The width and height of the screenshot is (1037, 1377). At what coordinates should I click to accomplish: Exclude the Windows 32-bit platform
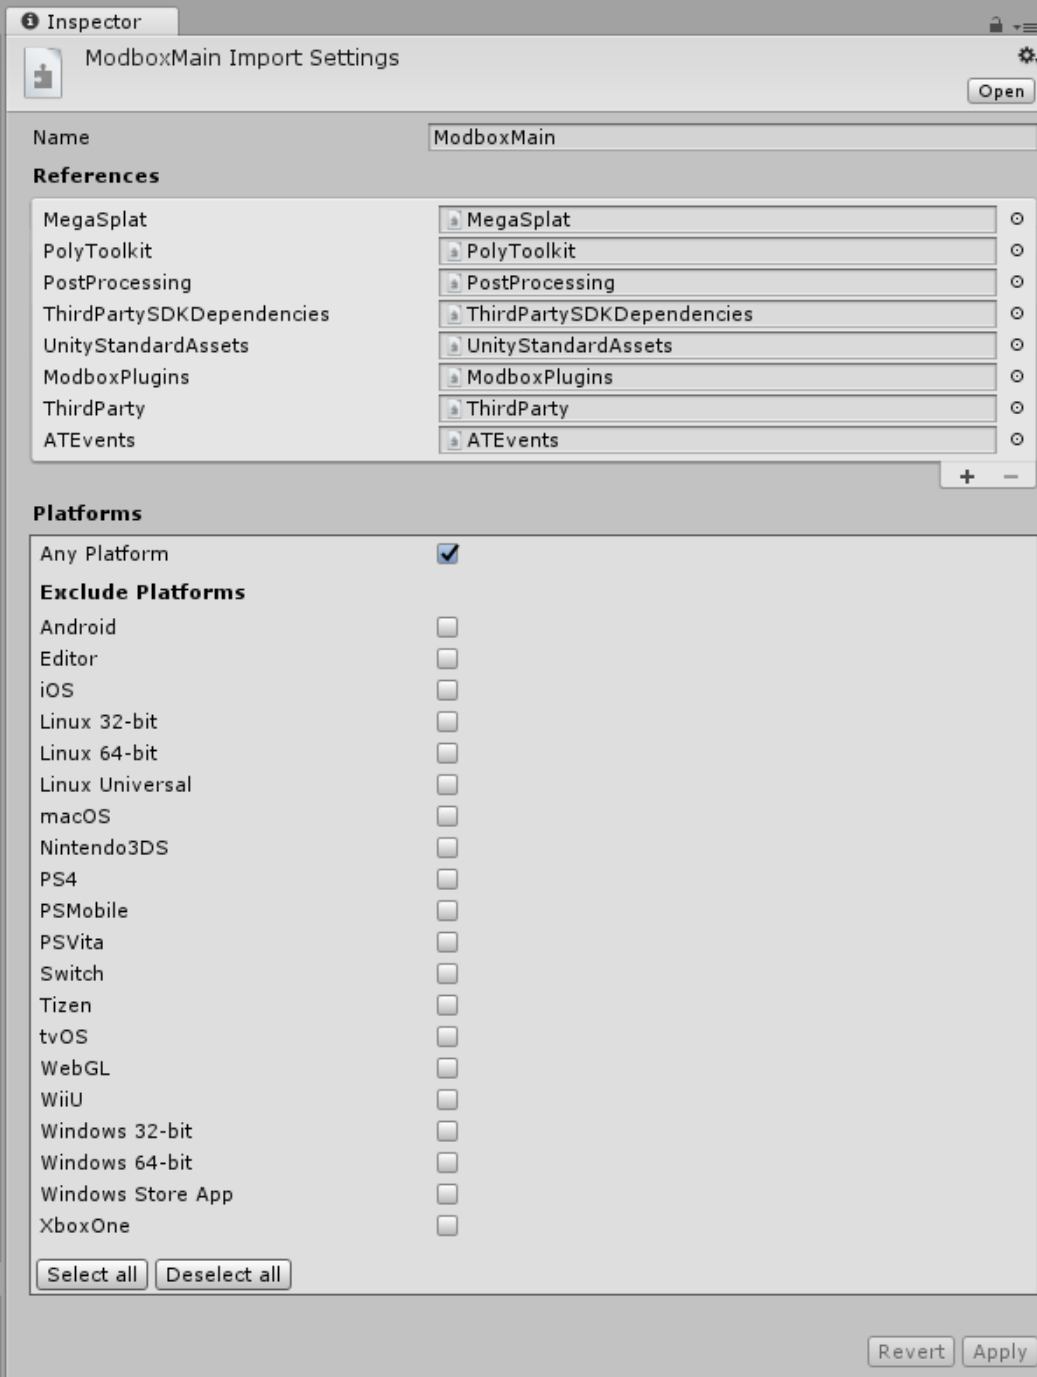click(447, 1131)
